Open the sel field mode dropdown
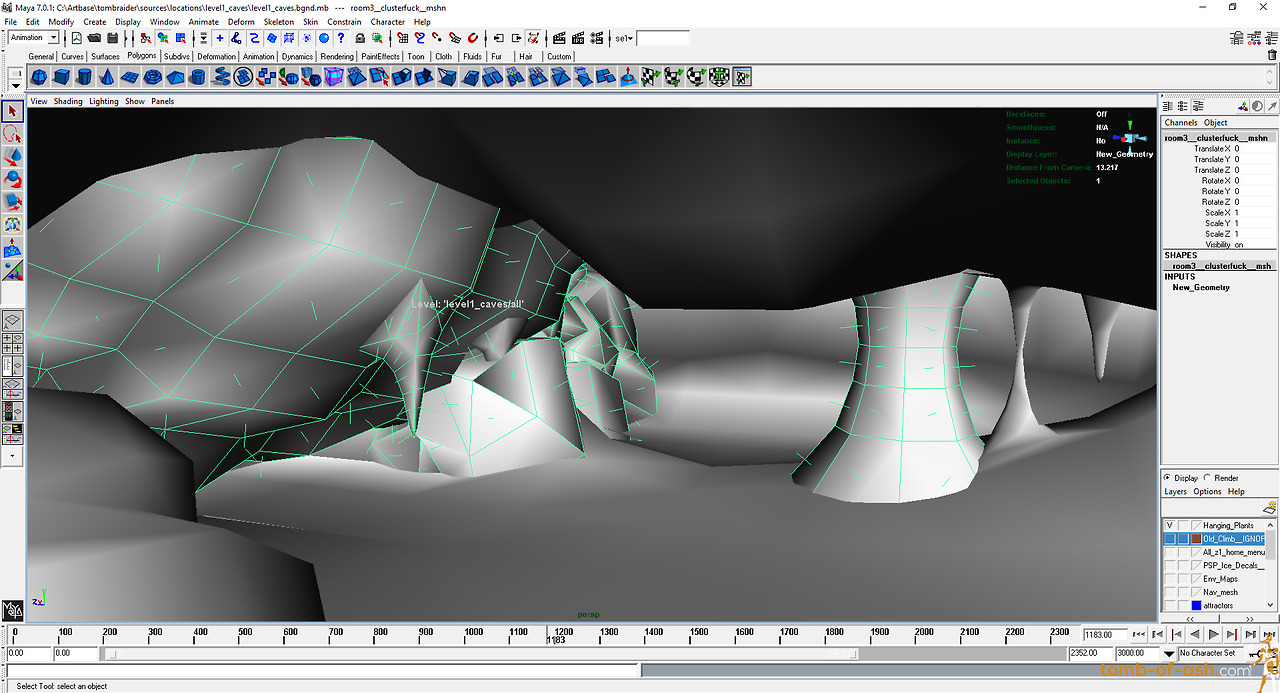 click(x=624, y=38)
